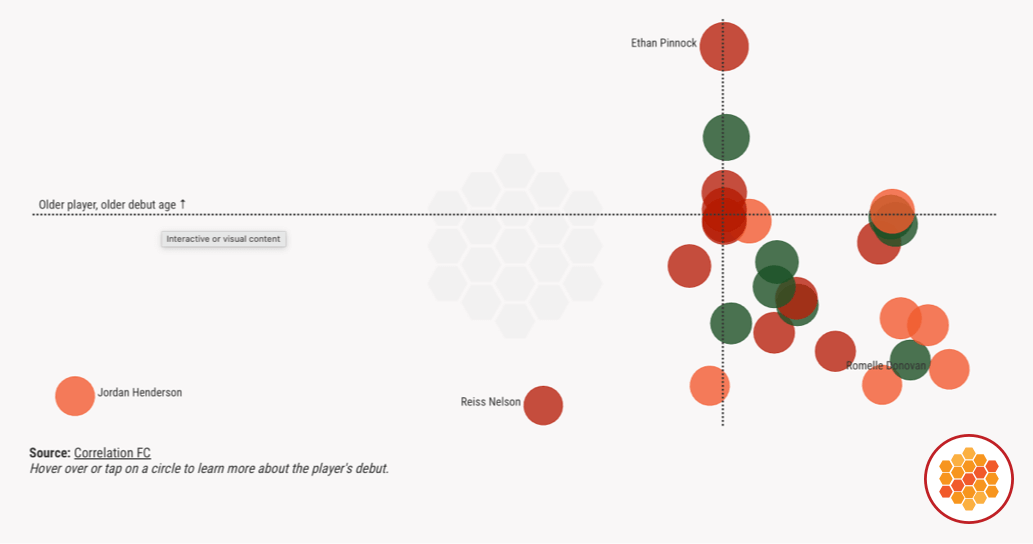The image size is (1033, 544).
Task: Click the honeycomb logo badge in corner
Action: pyautogui.click(x=969, y=479)
